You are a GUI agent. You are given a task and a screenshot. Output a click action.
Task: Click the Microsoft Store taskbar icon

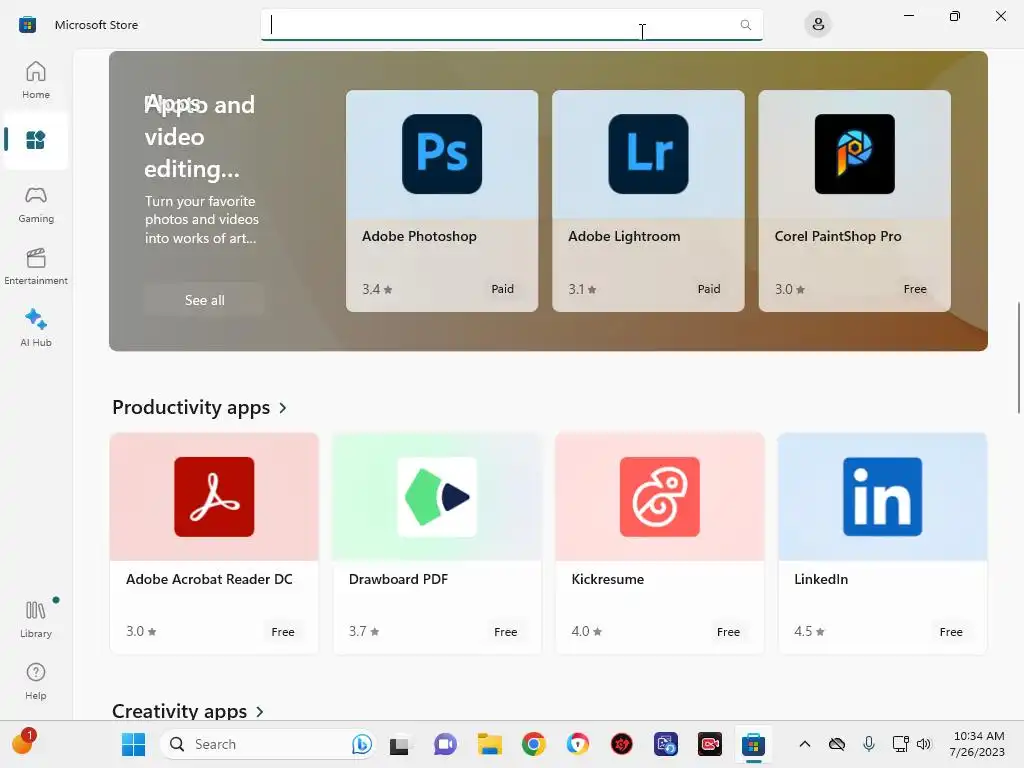(753, 744)
